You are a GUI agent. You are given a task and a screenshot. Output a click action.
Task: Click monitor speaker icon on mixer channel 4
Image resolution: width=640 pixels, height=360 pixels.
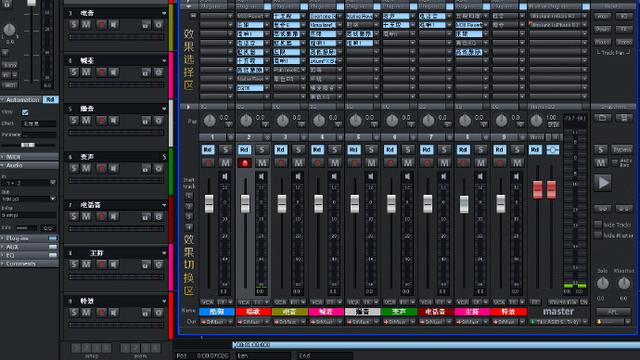pyautogui.click(x=334, y=177)
